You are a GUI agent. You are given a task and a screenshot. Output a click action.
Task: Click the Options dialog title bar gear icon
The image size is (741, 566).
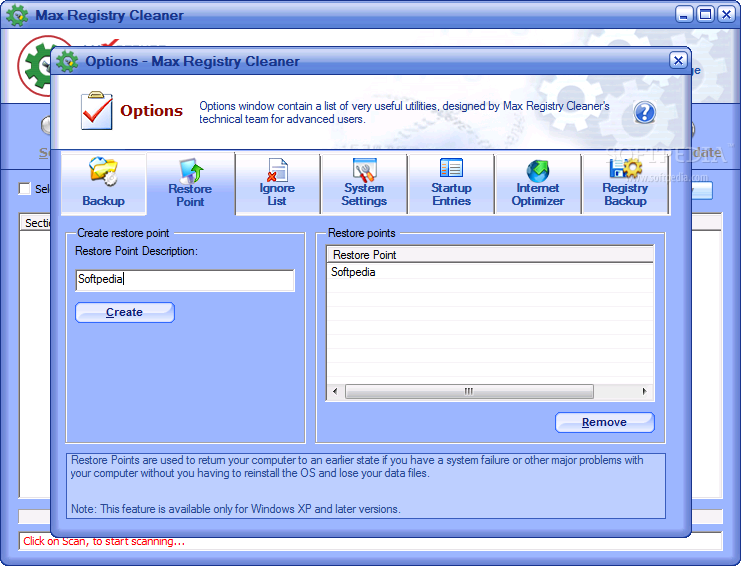(67, 61)
